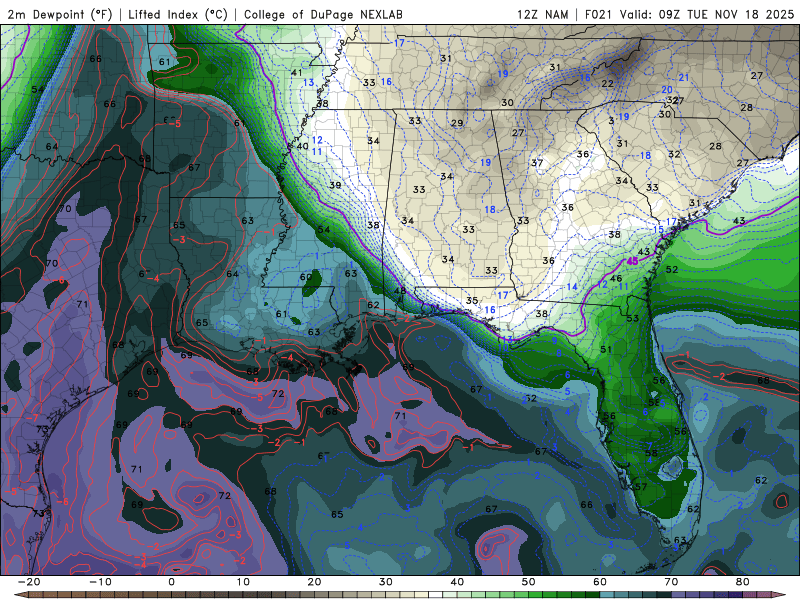Click the '29' dewpoint value in north Alabama
The height and width of the screenshot is (600, 800).
pyautogui.click(x=457, y=123)
